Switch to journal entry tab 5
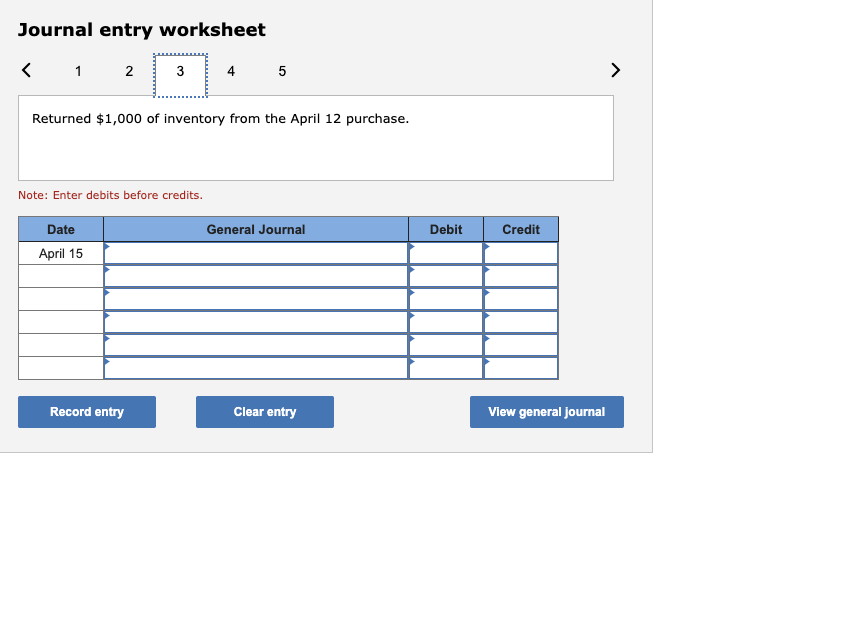The image size is (862, 620). (282, 71)
